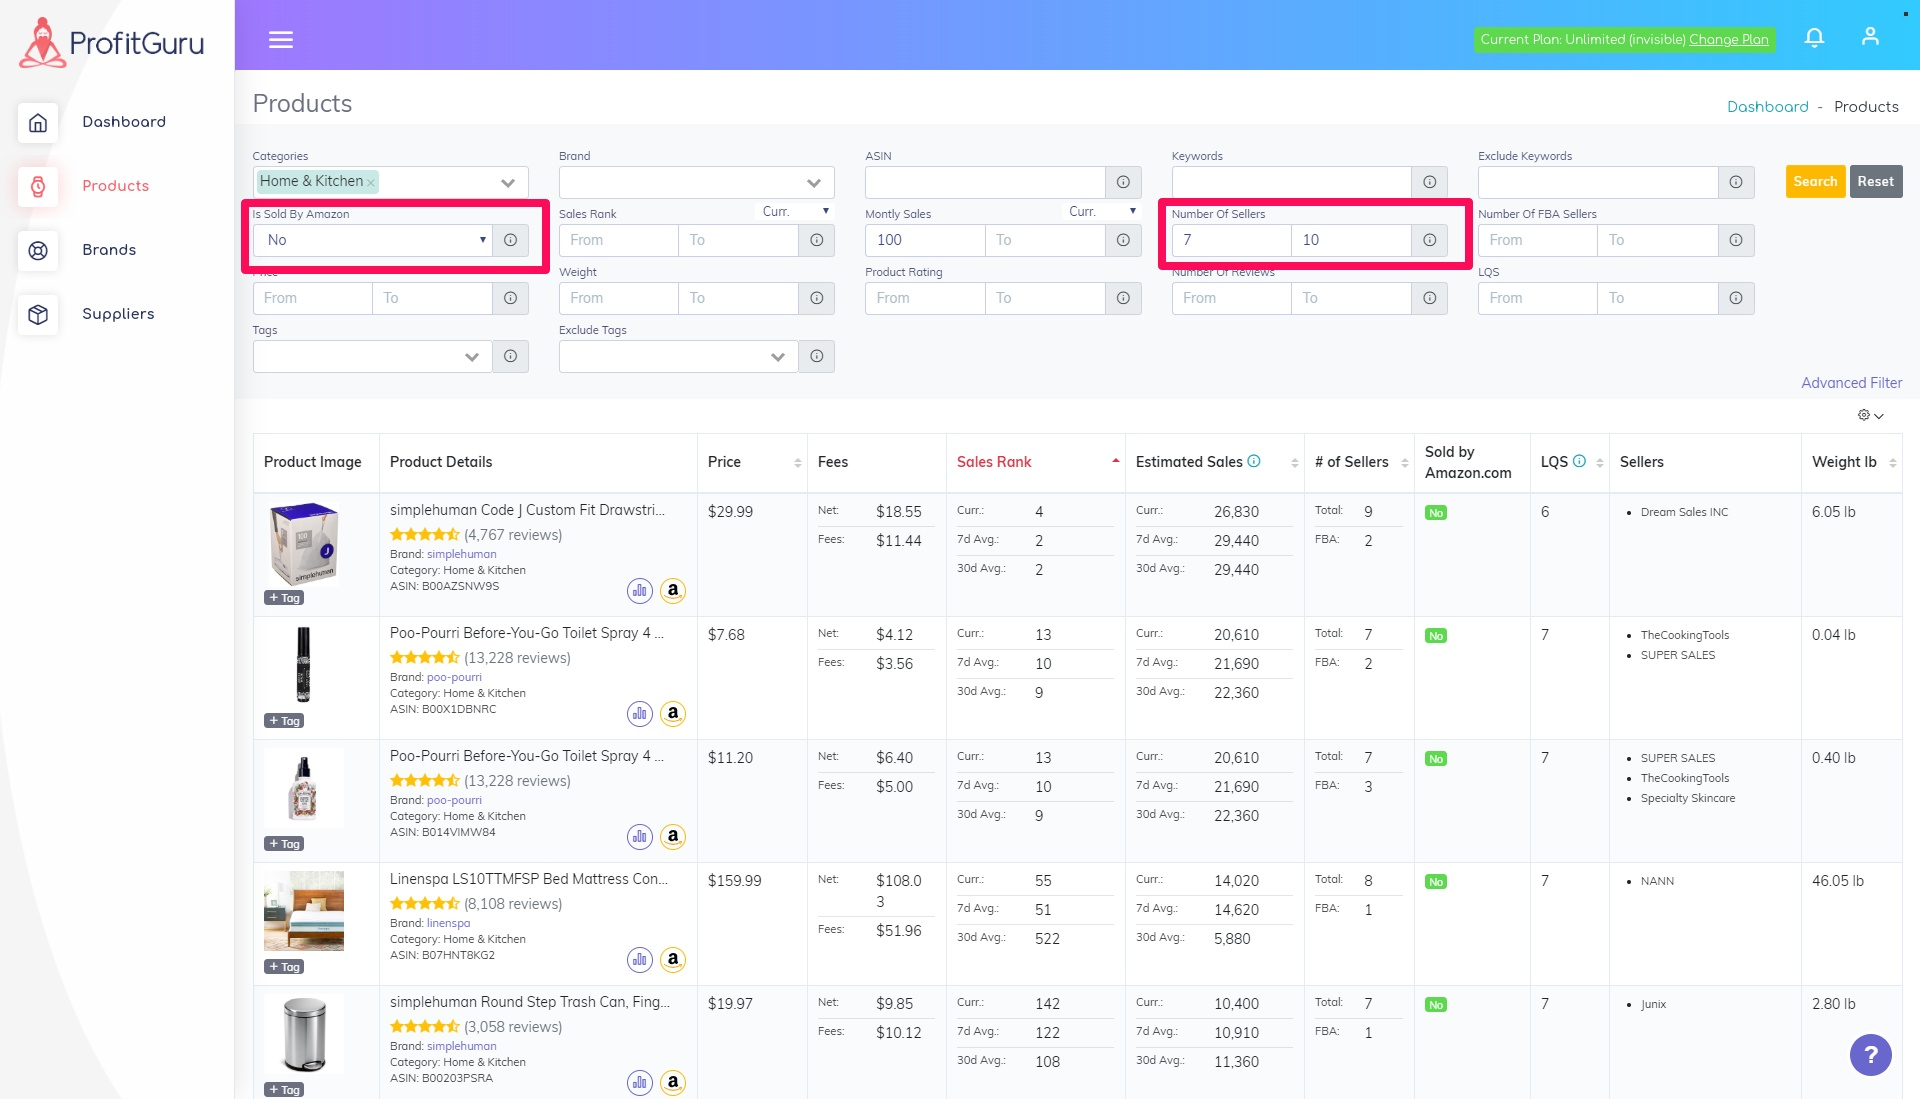1920x1099 pixels.
Task: Open the user profile icon
Action: pyautogui.click(x=1870, y=37)
